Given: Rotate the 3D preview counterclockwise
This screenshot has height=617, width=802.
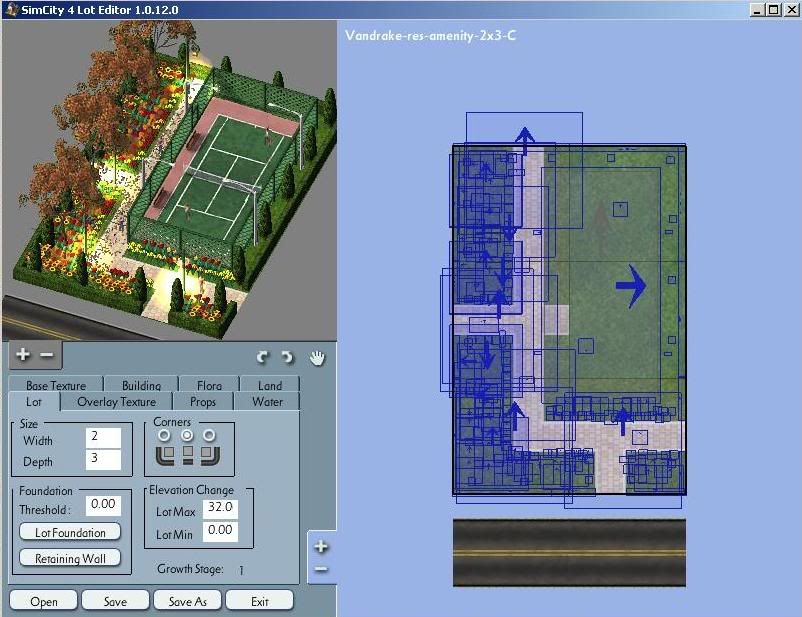Looking at the screenshot, I should tap(263, 357).
